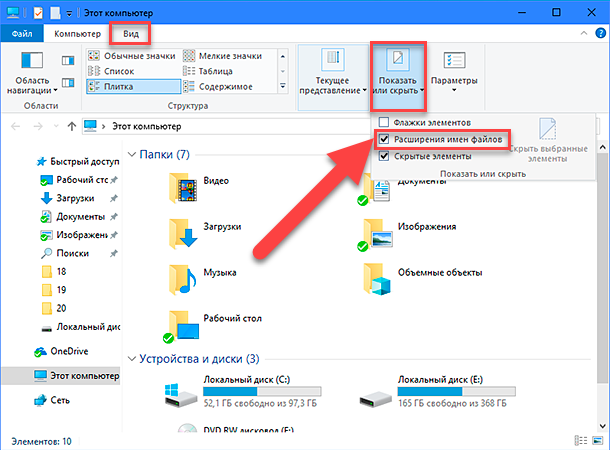The width and height of the screenshot is (610, 450).
Task: Select Локальный диск (C:) drive
Action: pyautogui.click(x=243, y=392)
